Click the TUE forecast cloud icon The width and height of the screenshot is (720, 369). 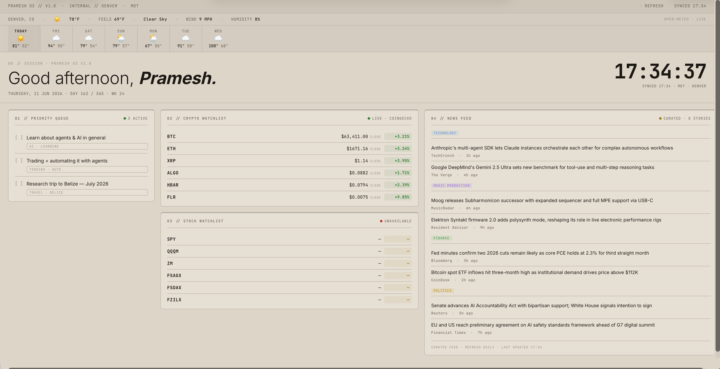186,38
